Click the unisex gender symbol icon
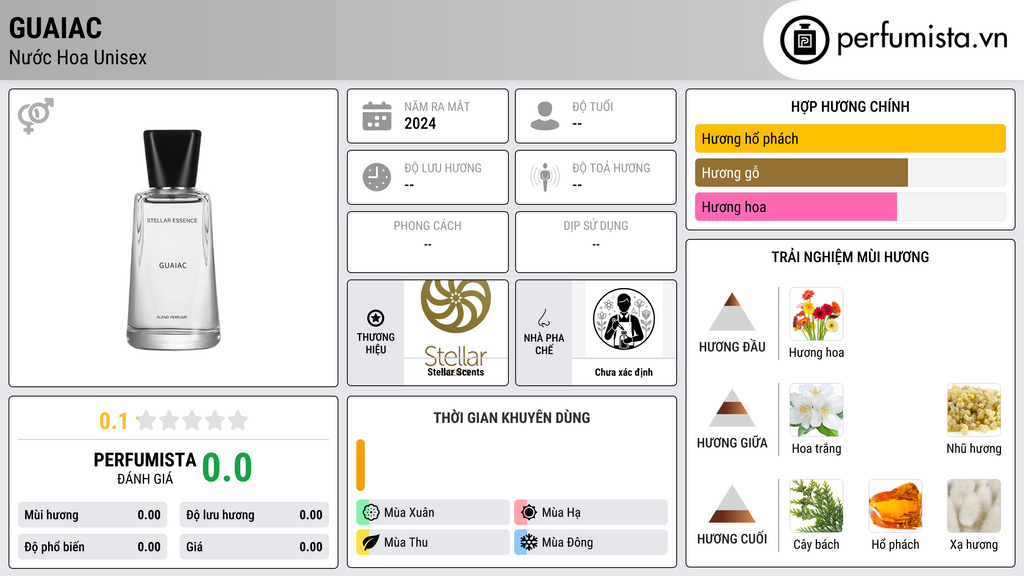This screenshot has height=576, width=1024. (x=35, y=116)
